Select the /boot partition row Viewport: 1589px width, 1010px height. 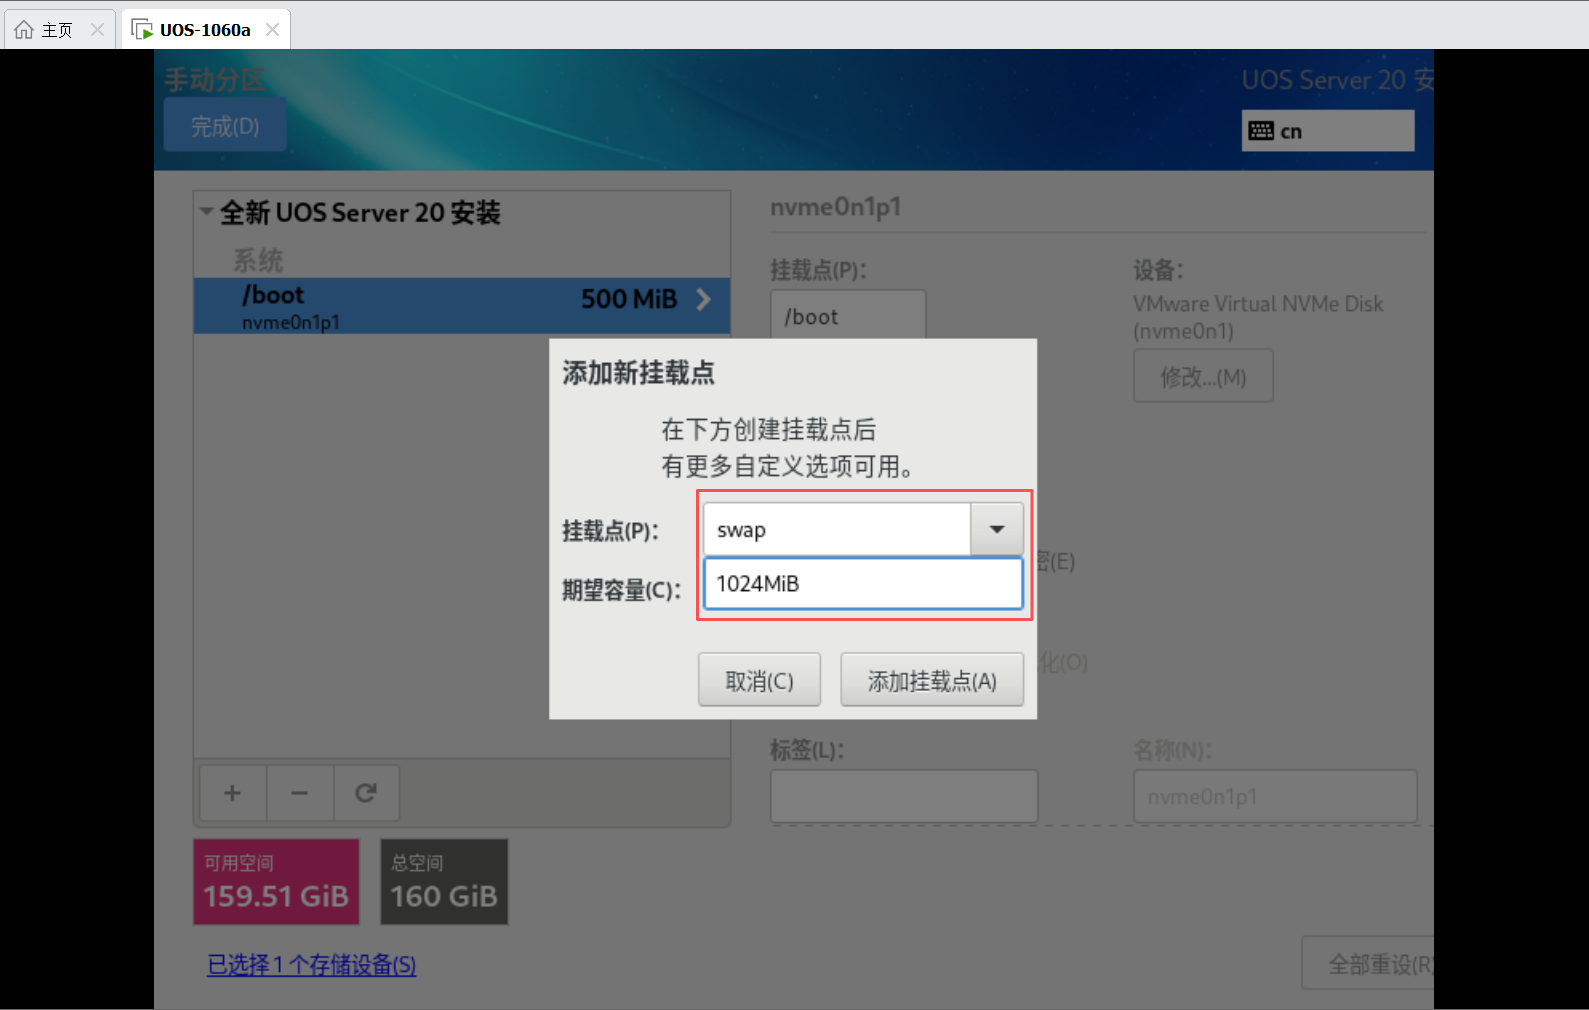pyautogui.click(x=462, y=305)
